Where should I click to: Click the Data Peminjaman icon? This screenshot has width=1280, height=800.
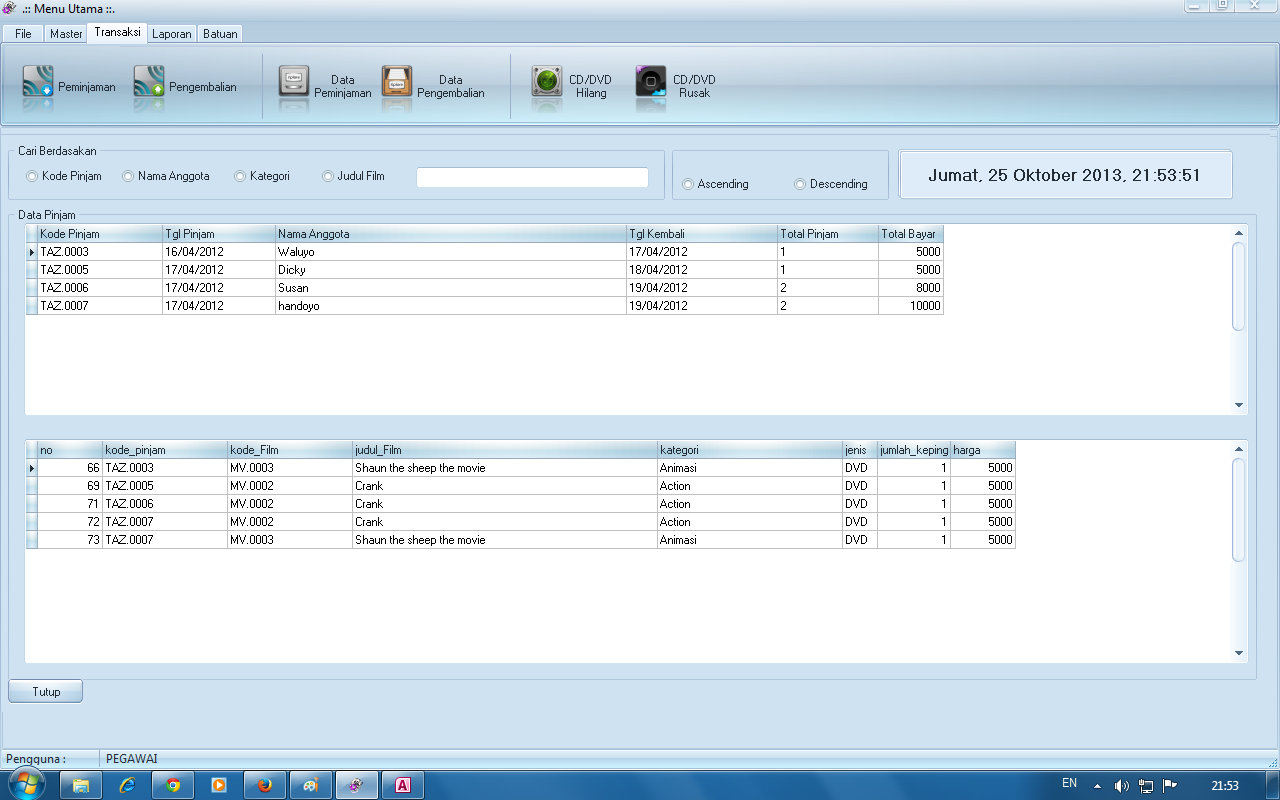(327, 85)
